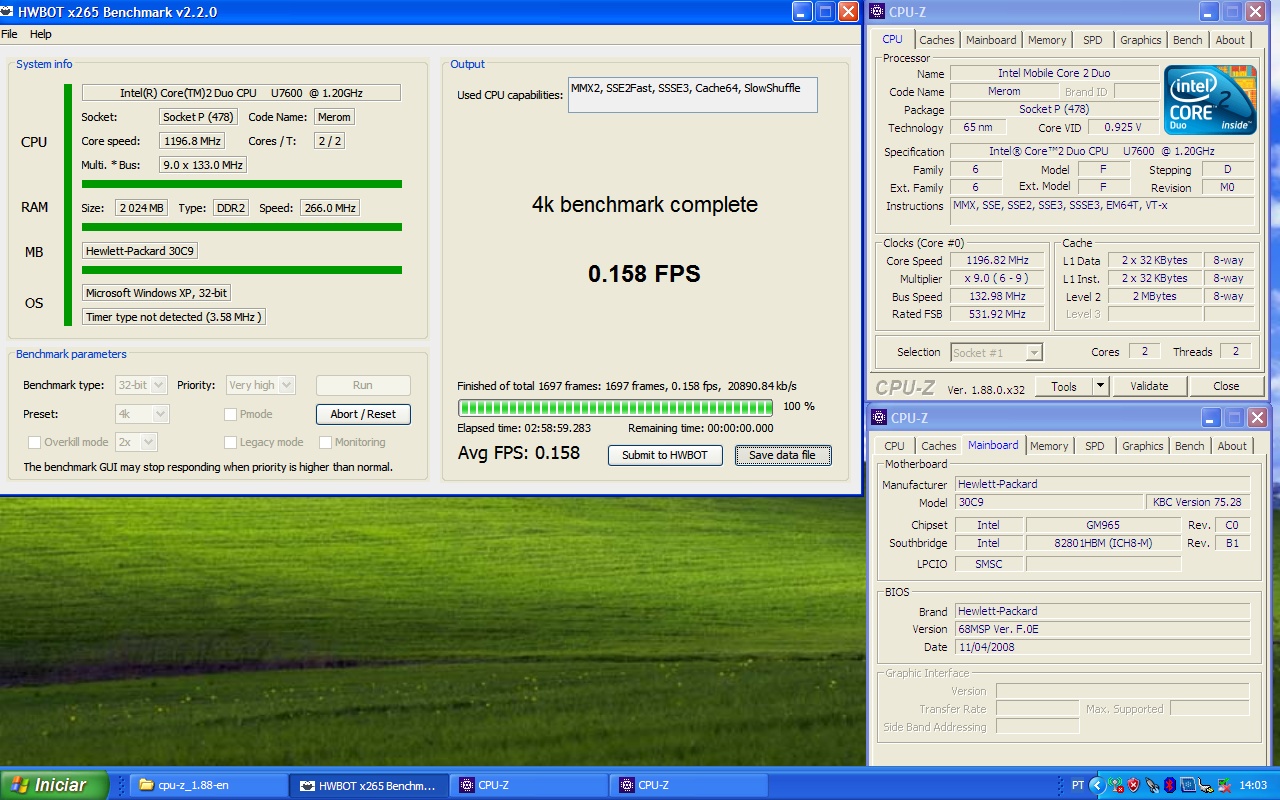Open the Selection Socket #1 dropdown in CPU-Z
Screen dimensions: 1280x800
996,352
